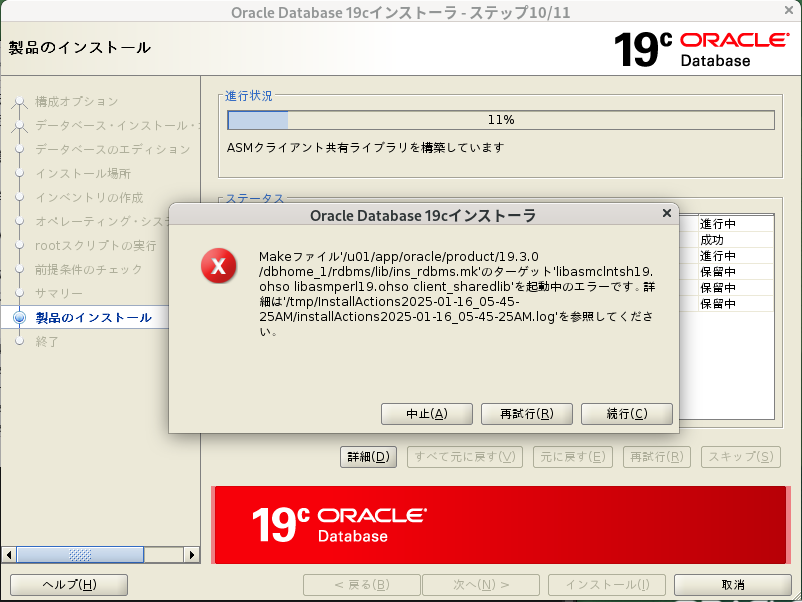Viewport: 802px width, 602px height.
Task: Select サマリー step
Action: 59,294
